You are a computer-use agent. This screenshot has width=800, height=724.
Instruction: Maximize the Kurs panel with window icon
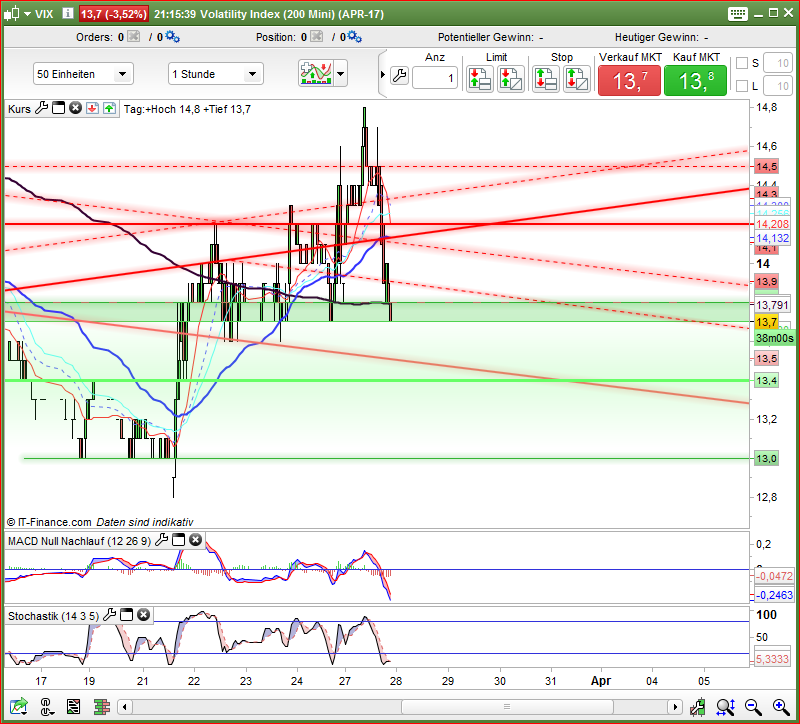(59, 108)
